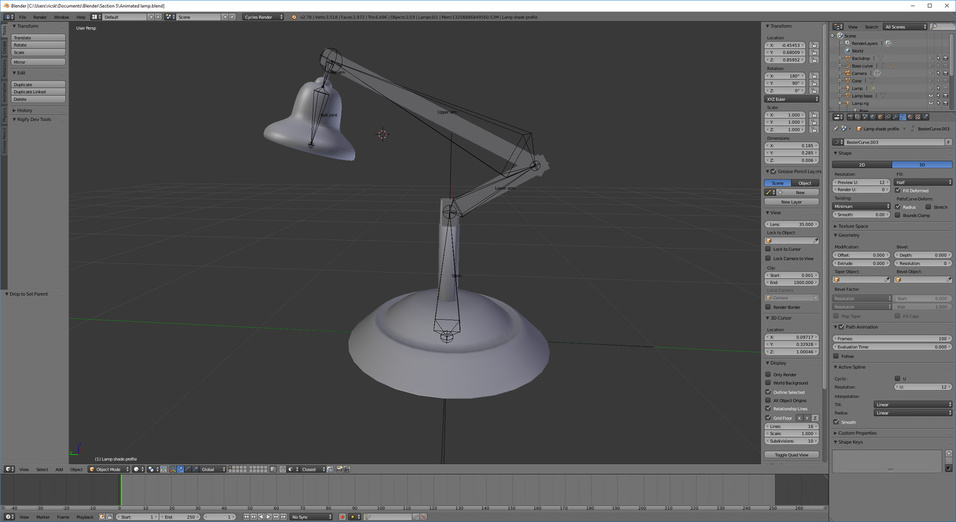Enable the Lock to Cursor checkbox
This screenshot has height=522, width=956.
(768, 249)
